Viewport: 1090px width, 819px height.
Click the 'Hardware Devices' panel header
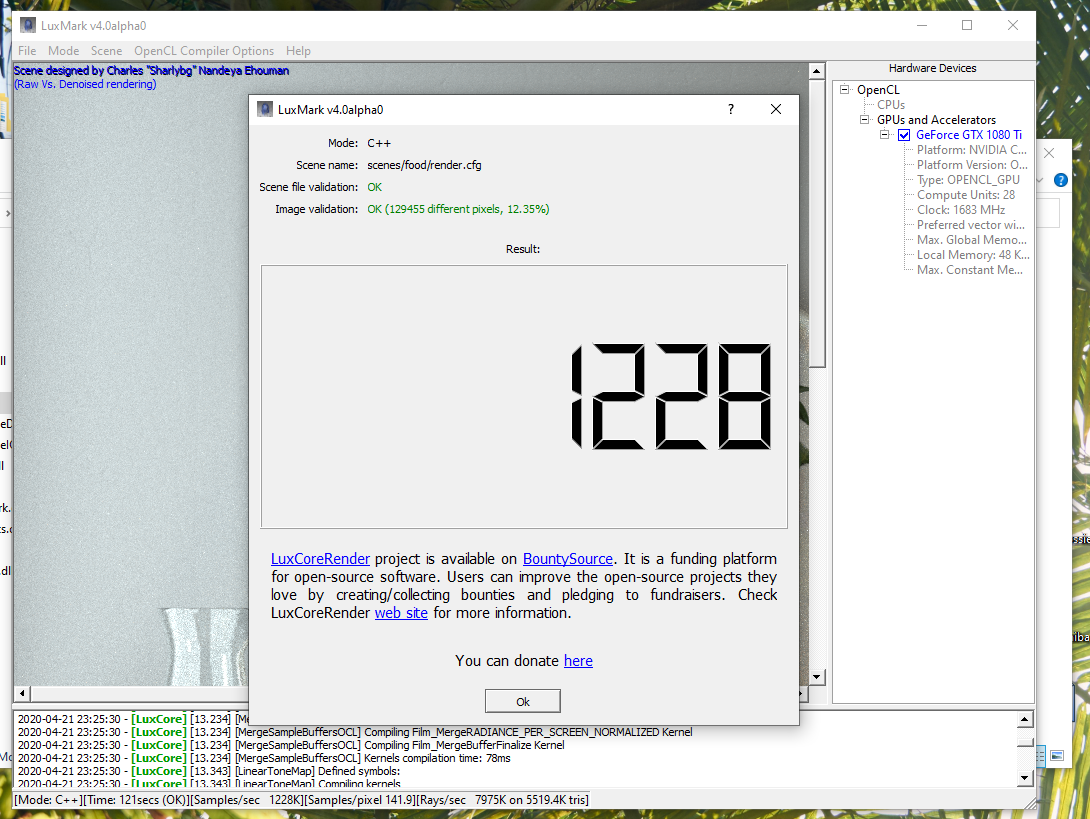tap(932, 68)
